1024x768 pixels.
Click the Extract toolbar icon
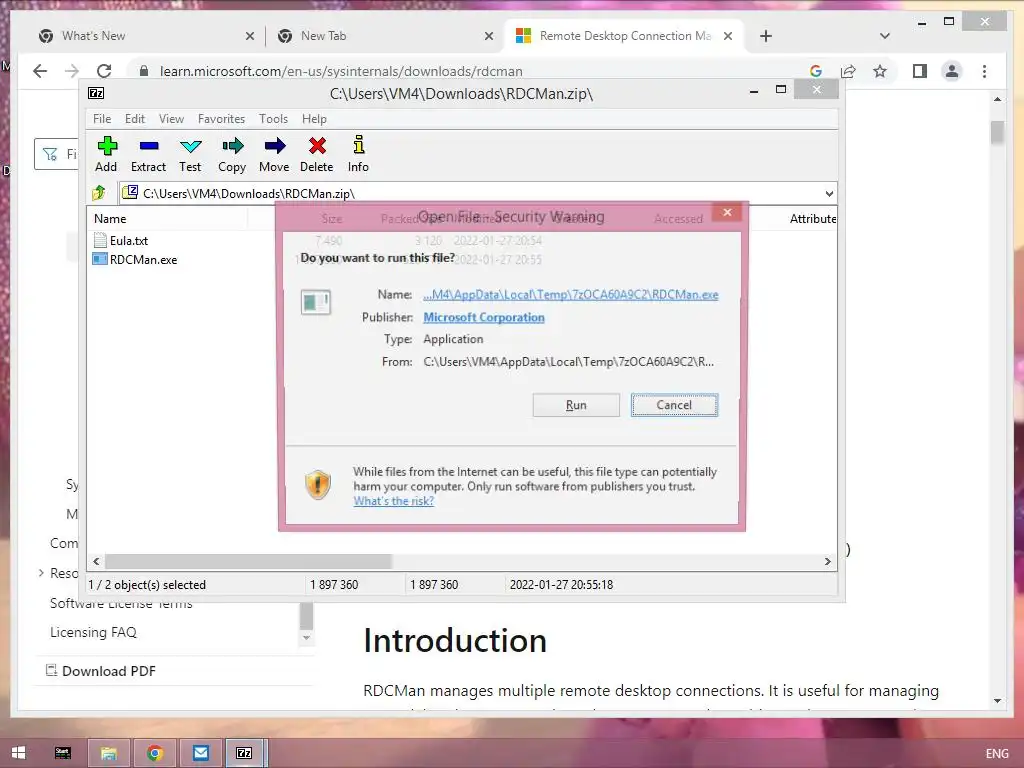pyautogui.click(x=149, y=146)
